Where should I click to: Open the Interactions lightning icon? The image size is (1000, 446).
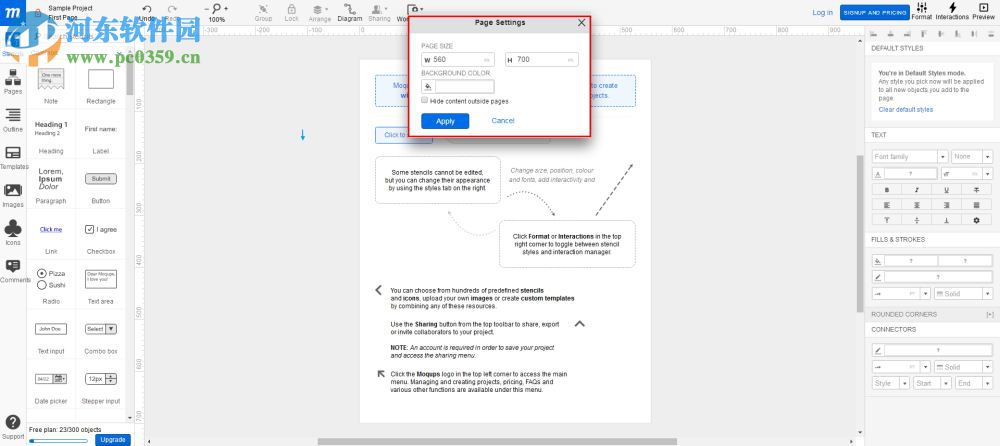(x=952, y=8)
